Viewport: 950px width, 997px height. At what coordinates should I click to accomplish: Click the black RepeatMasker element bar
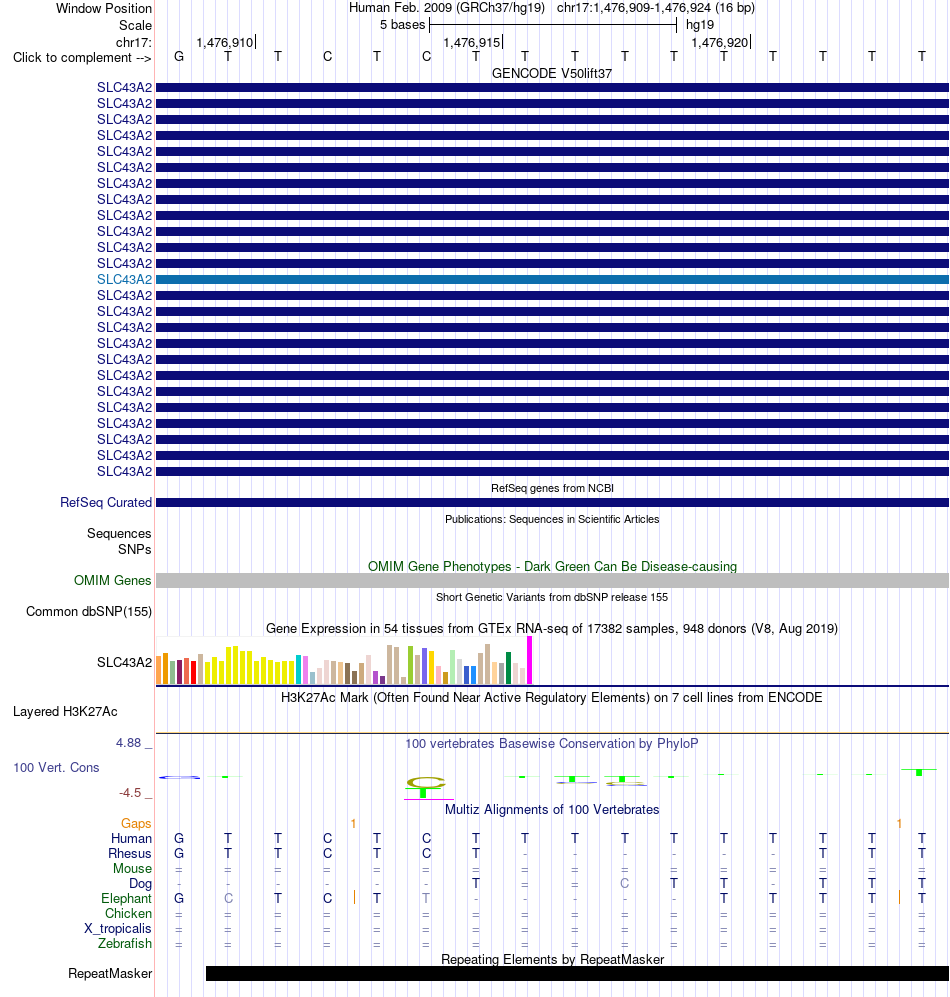[577, 973]
